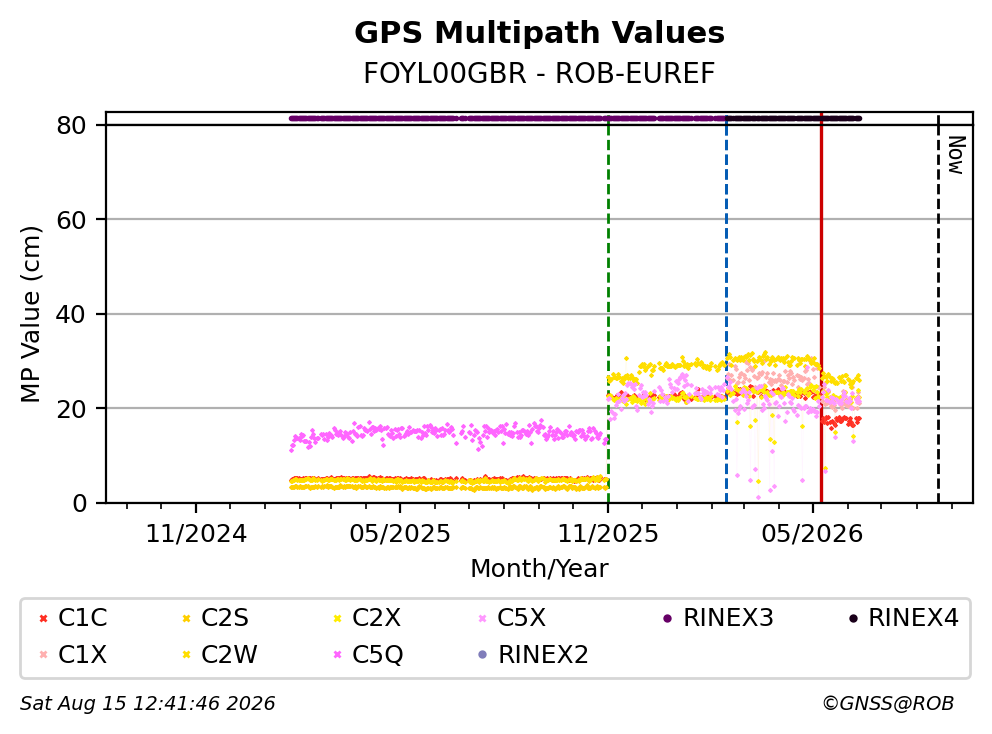This screenshot has width=992, height=734.
Task: Select the C2S legend marker
Action: point(186,618)
